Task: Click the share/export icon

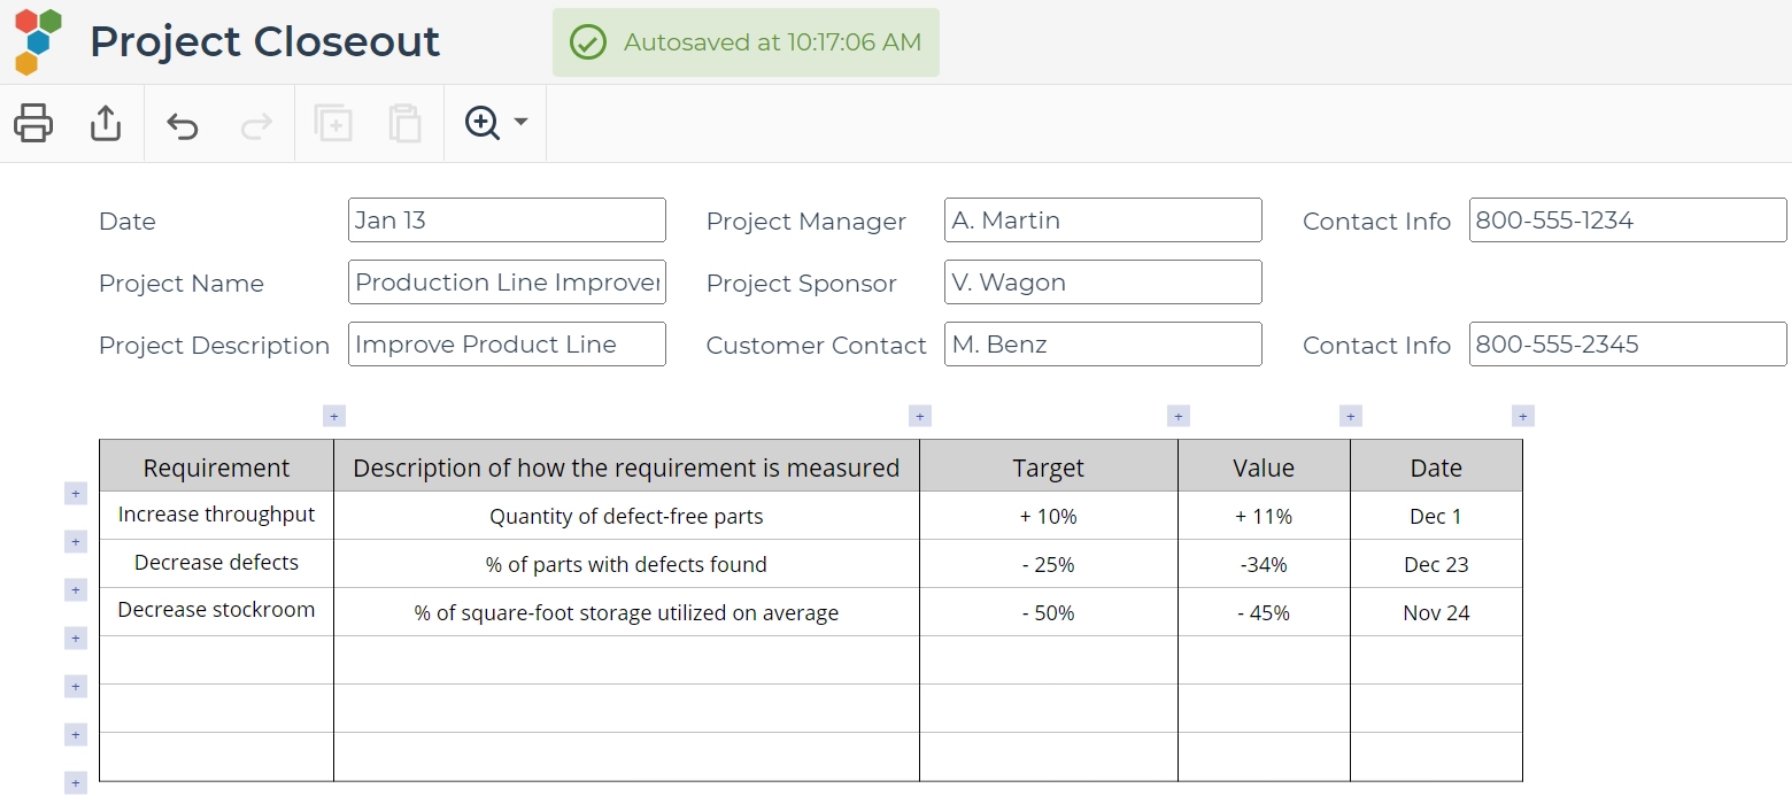Action: (x=106, y=123)
